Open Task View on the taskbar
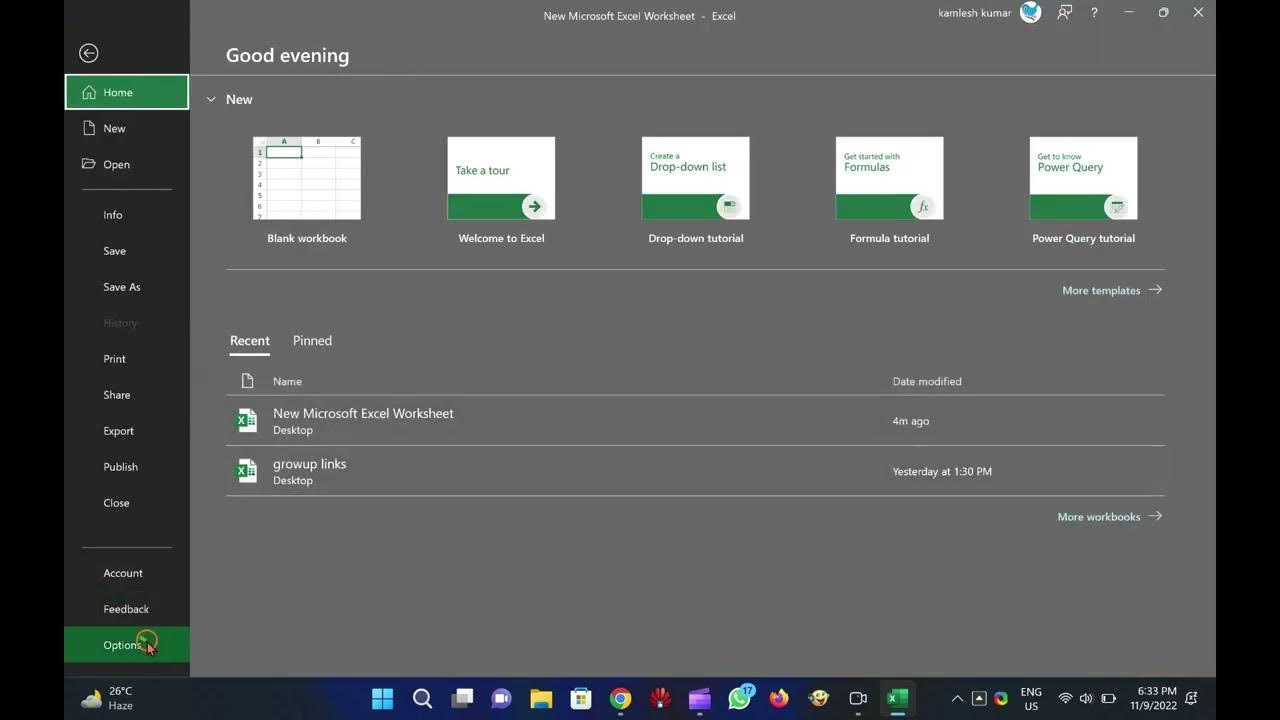1280x720 pixels. coord(461,698)
